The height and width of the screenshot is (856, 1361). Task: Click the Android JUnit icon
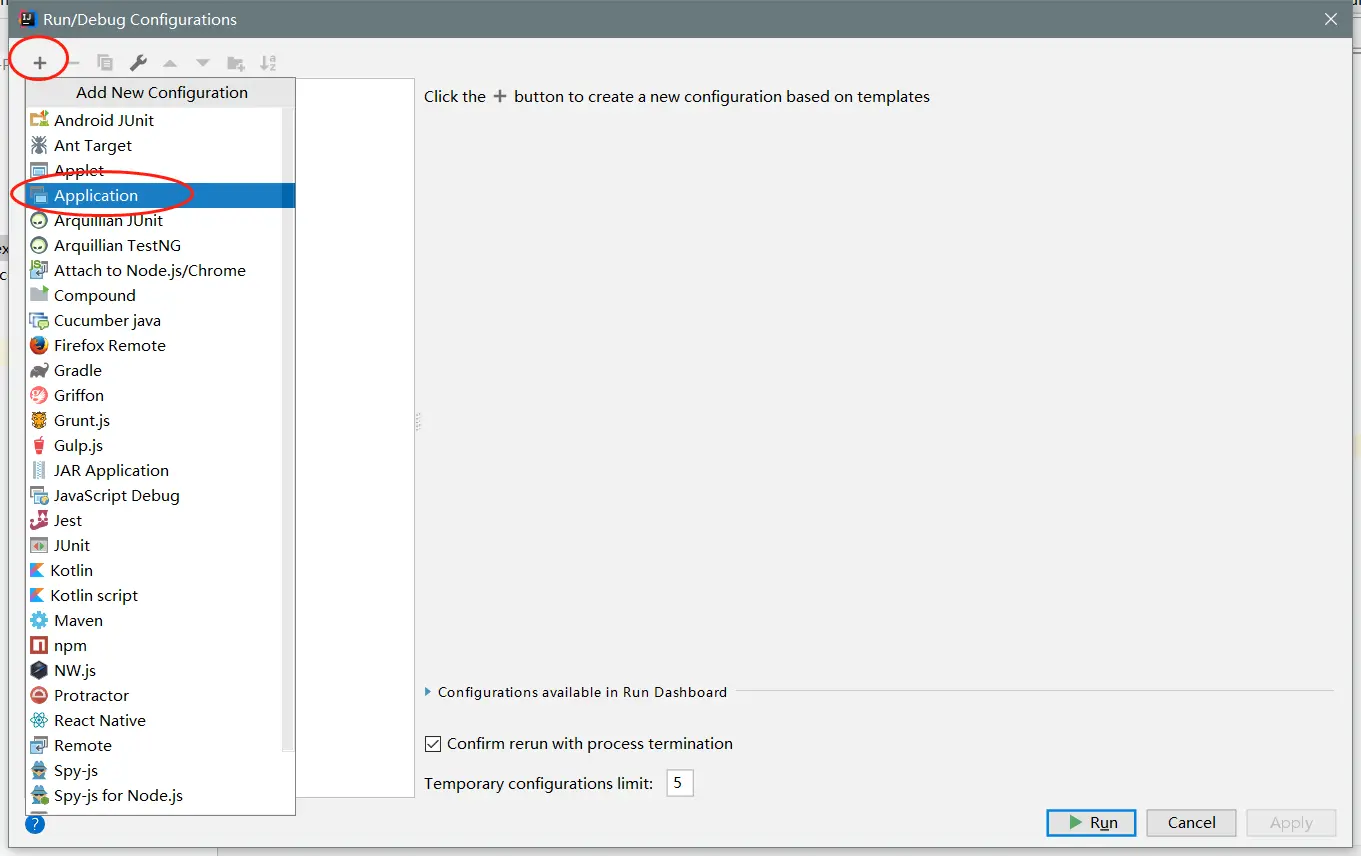tap(39, 120)
